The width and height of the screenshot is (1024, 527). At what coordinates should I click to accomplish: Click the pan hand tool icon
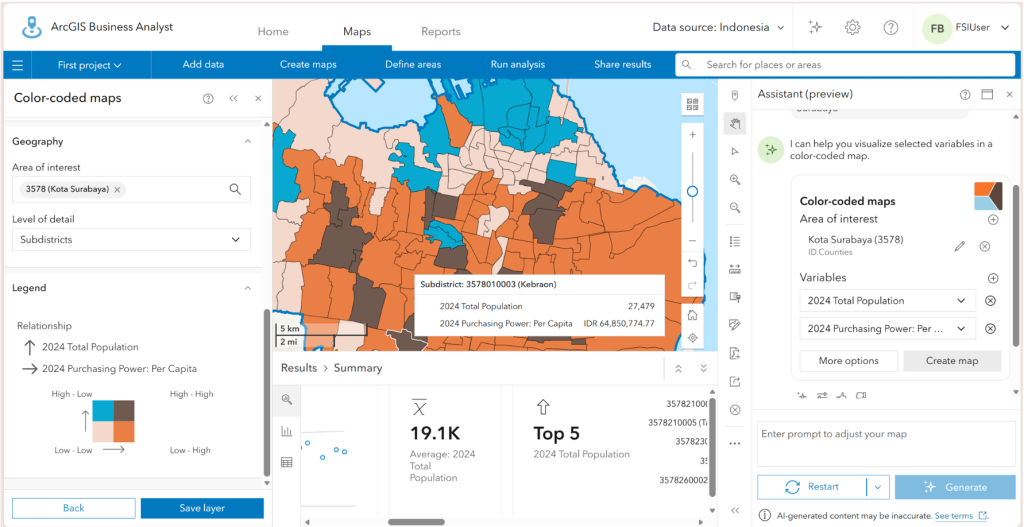(x=735, y=123)
